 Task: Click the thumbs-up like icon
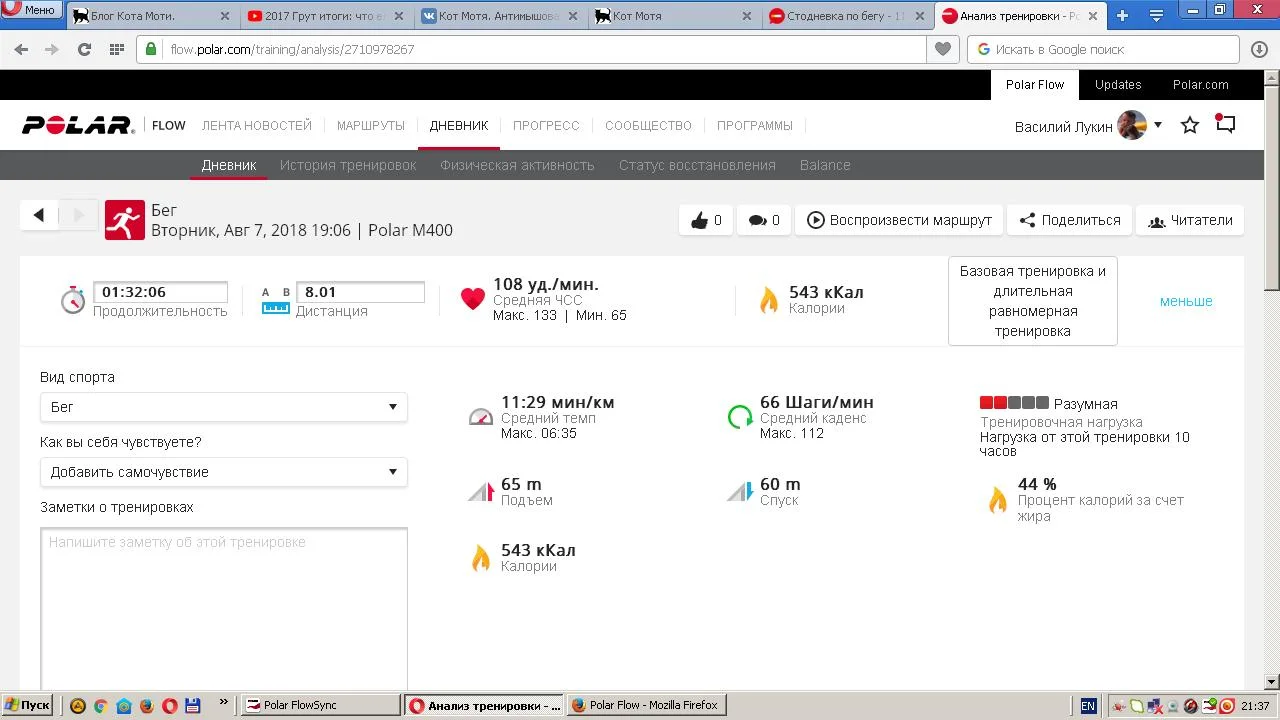pyautogui.click(x=700, y=220)
